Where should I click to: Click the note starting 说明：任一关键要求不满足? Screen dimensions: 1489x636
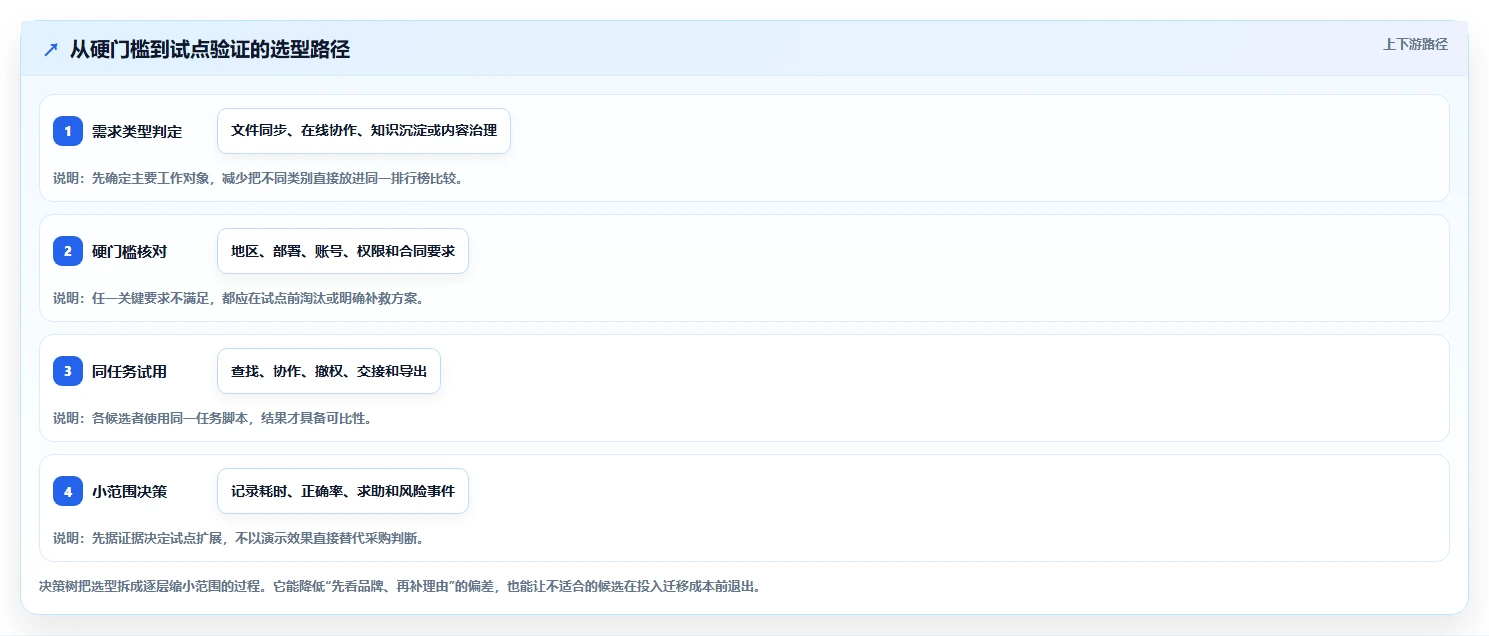pyautogui.click(x=238, y=298)
